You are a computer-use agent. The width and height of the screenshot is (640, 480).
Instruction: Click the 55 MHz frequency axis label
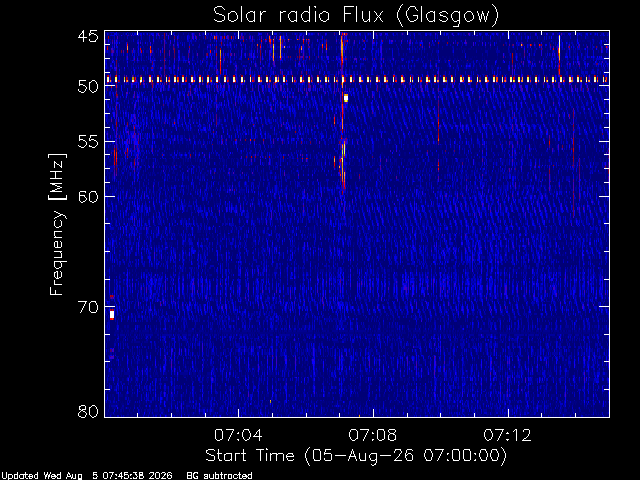(88, 142)
